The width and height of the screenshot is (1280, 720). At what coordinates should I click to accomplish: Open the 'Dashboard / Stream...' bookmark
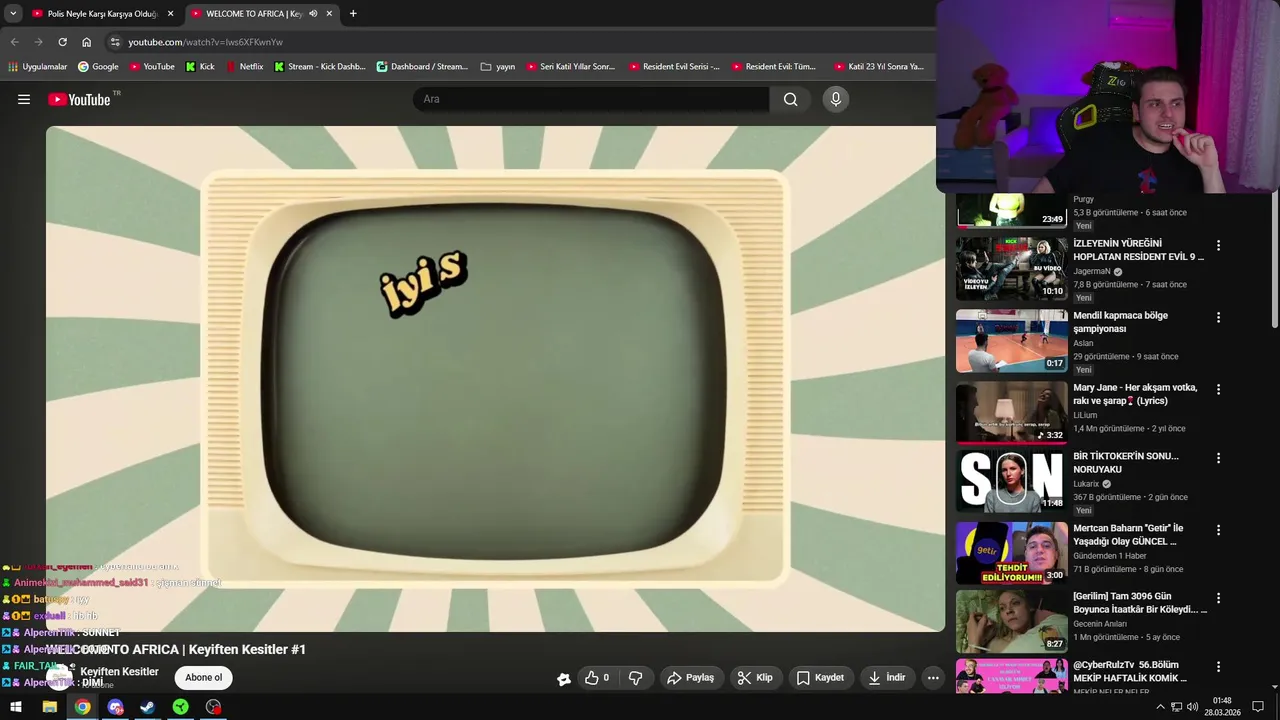point(422,67)
